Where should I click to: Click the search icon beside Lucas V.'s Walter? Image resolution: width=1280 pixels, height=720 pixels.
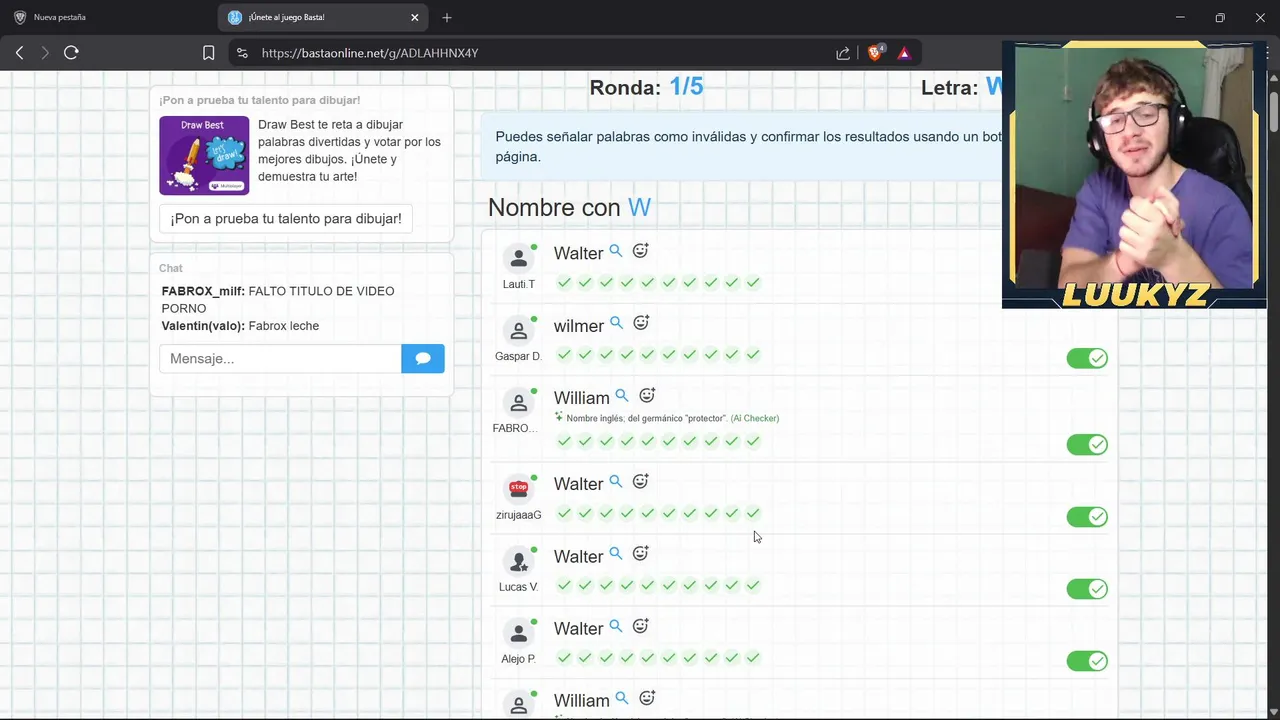click(616, 553)
